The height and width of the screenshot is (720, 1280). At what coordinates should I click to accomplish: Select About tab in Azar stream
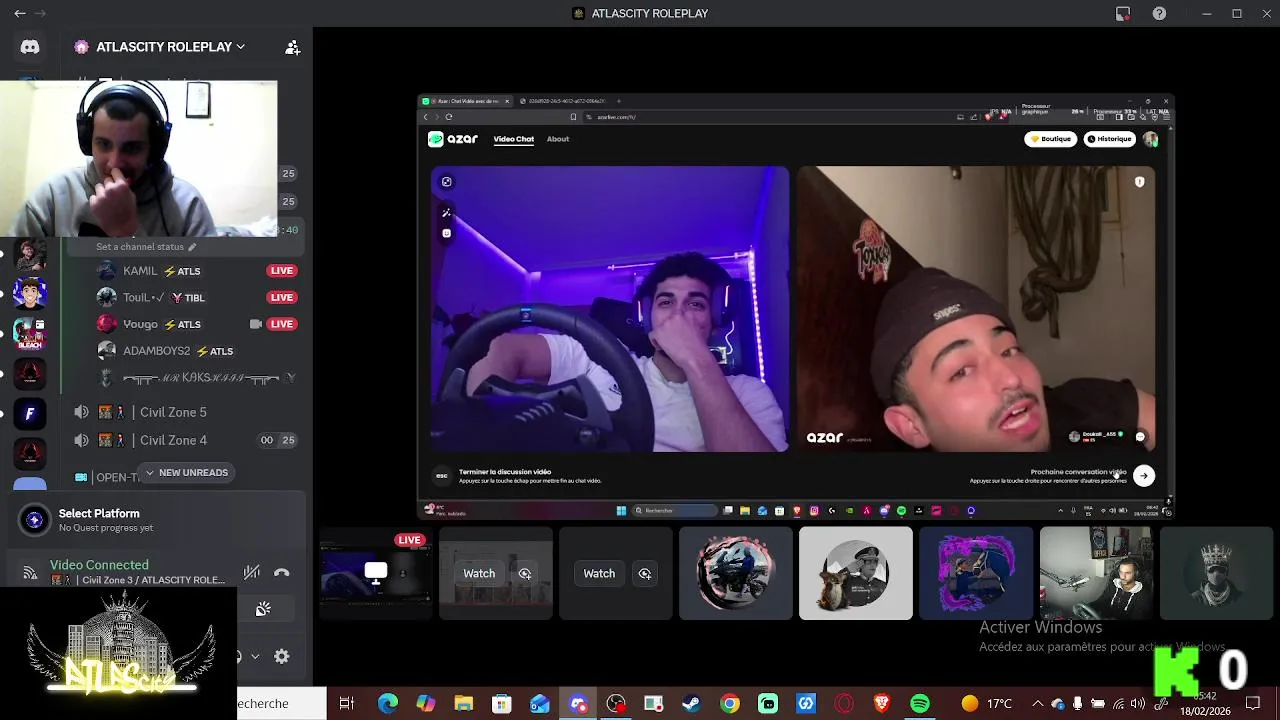pos(558,139)
